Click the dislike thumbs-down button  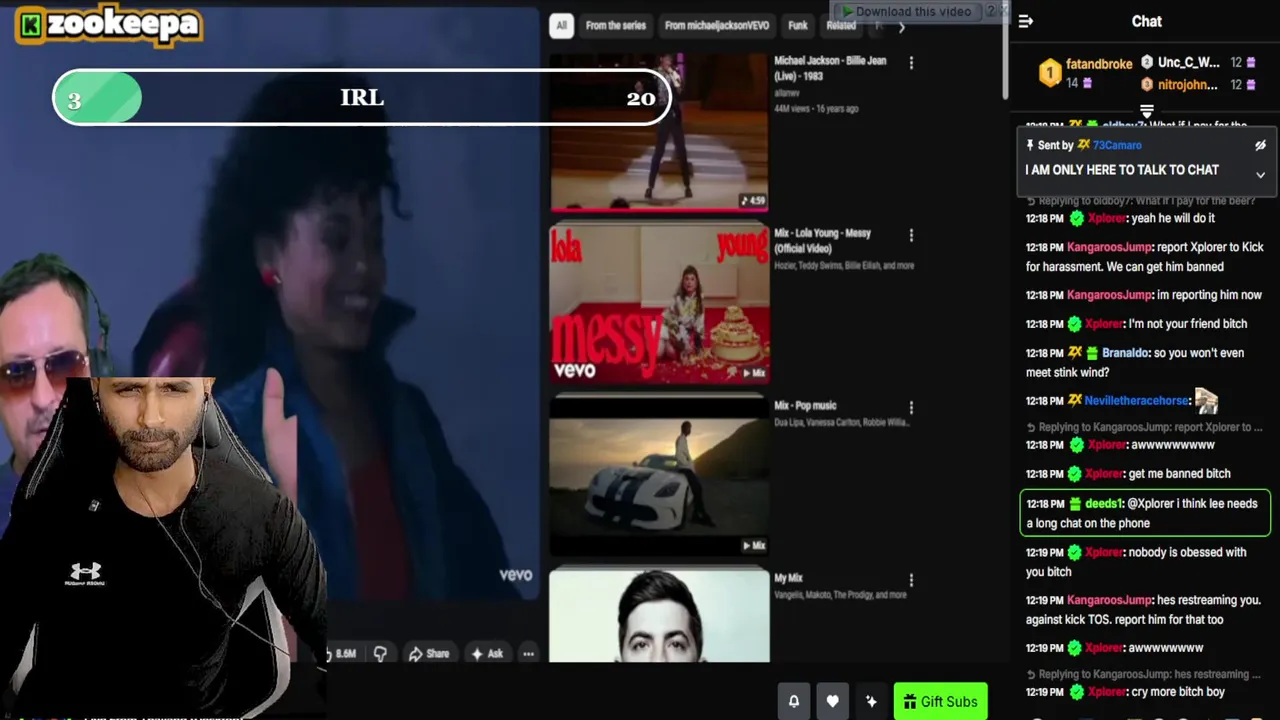pos(380,654)
